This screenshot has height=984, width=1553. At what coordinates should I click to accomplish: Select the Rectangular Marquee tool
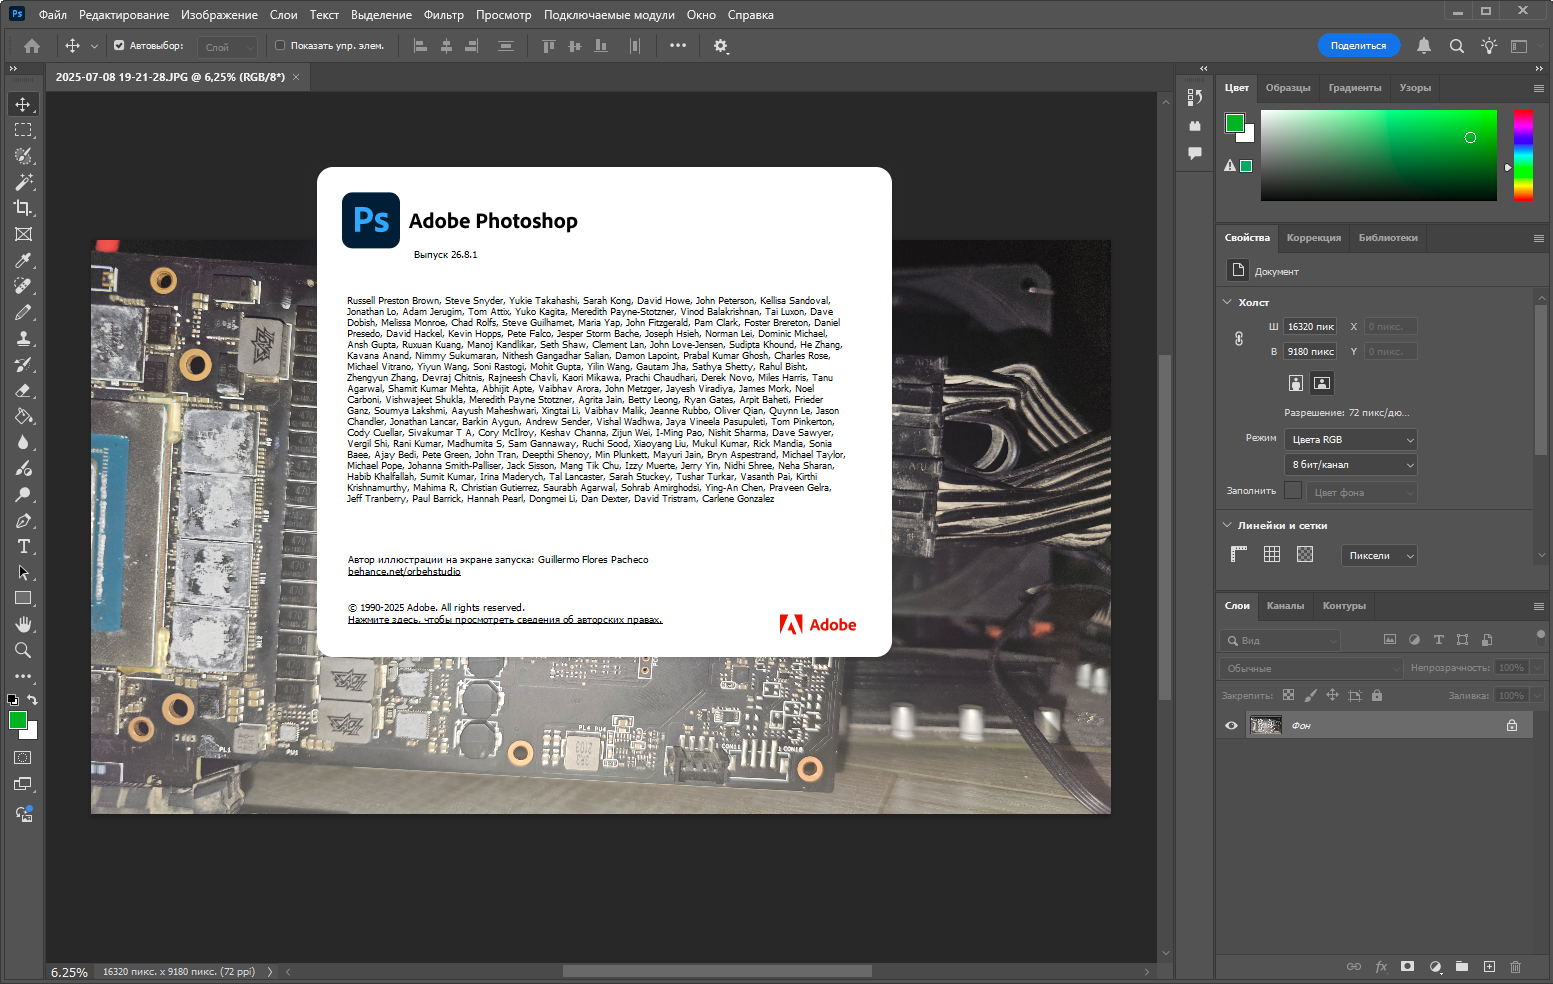(23, 130)
